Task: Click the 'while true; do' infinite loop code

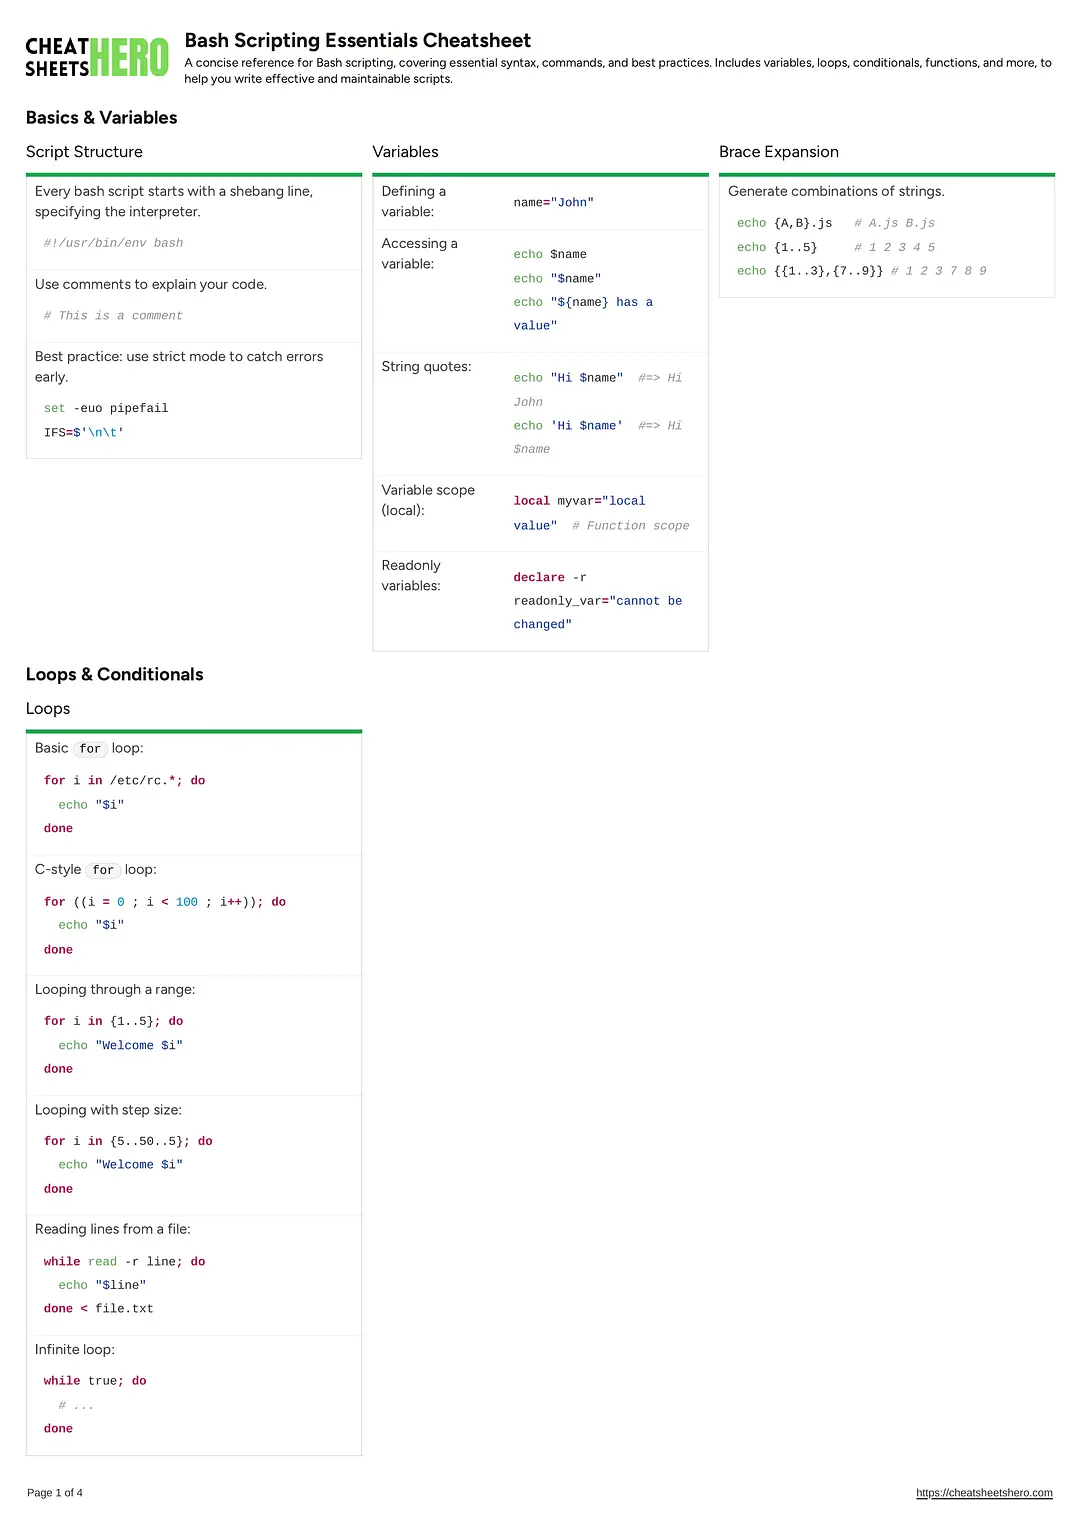Action: pos(95,1381)
